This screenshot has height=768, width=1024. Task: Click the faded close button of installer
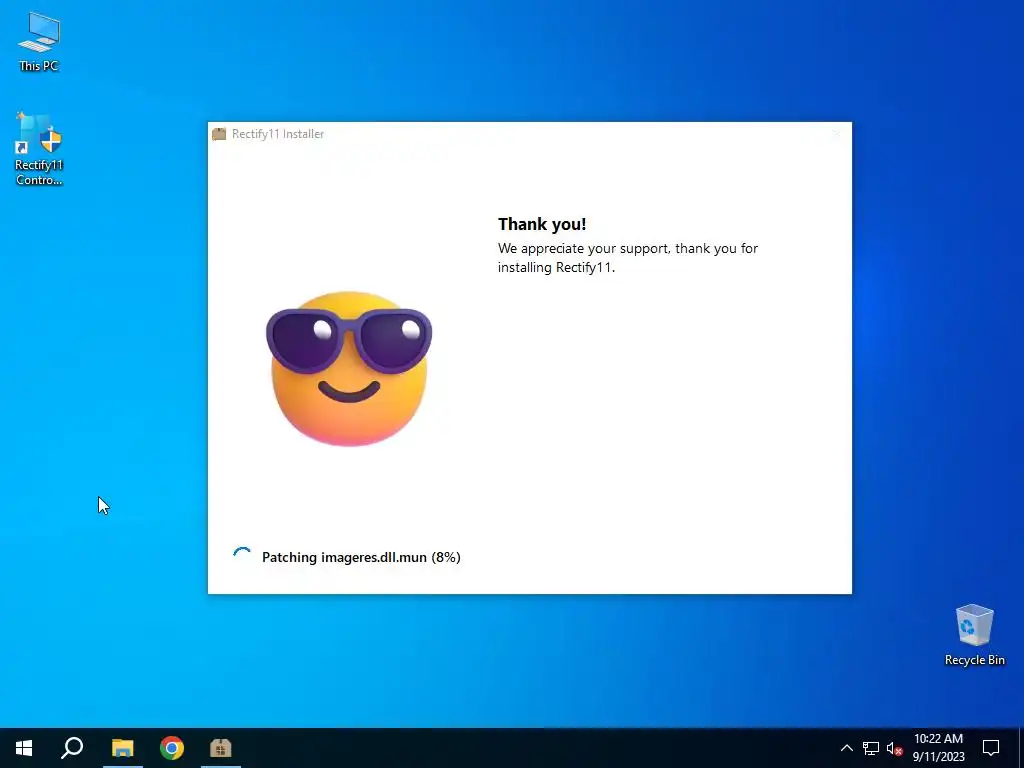[x=835, y=134]
